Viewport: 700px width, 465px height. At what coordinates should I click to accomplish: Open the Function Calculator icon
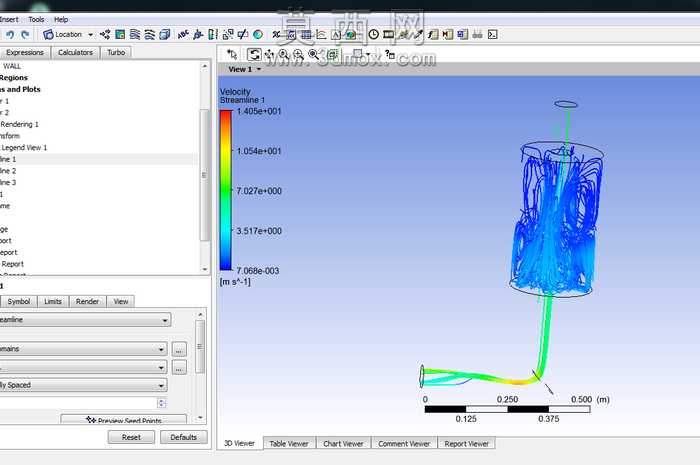(x=433, y=34)
